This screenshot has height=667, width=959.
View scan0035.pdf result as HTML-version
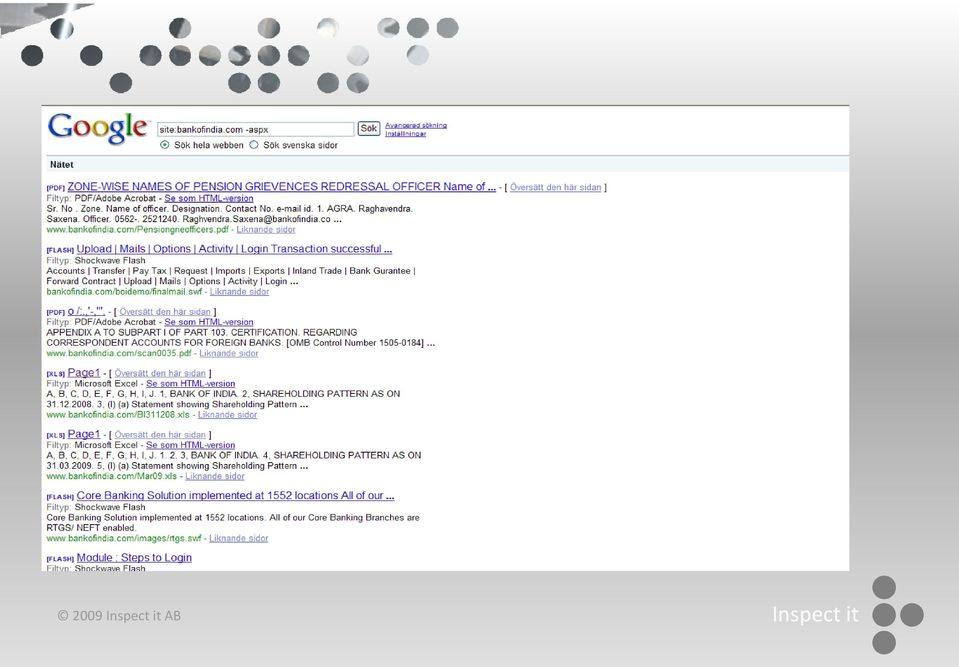tap(209, 322)
